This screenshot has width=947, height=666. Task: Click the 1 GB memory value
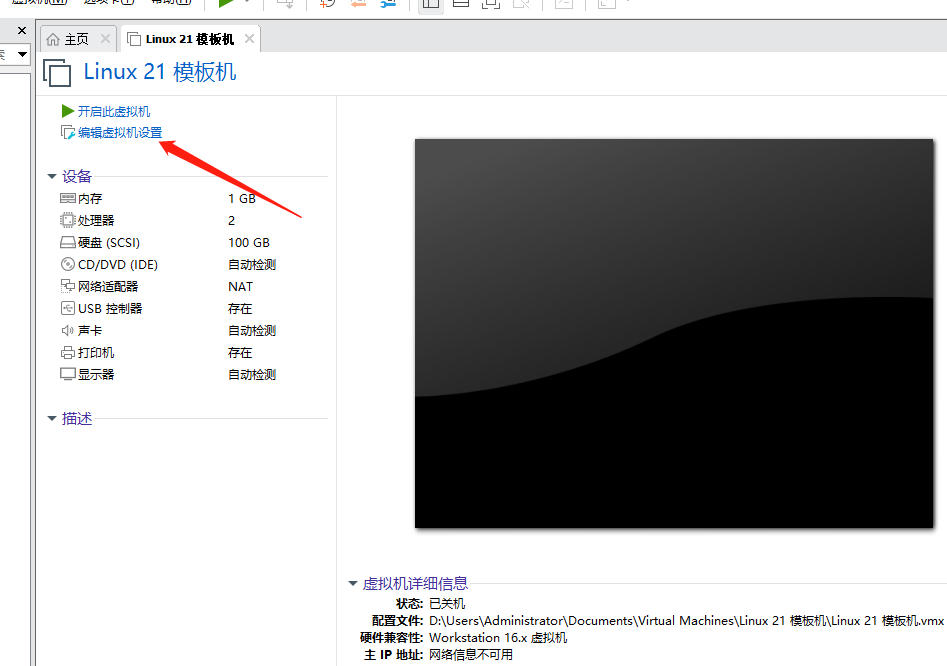[x=242, y=199]
